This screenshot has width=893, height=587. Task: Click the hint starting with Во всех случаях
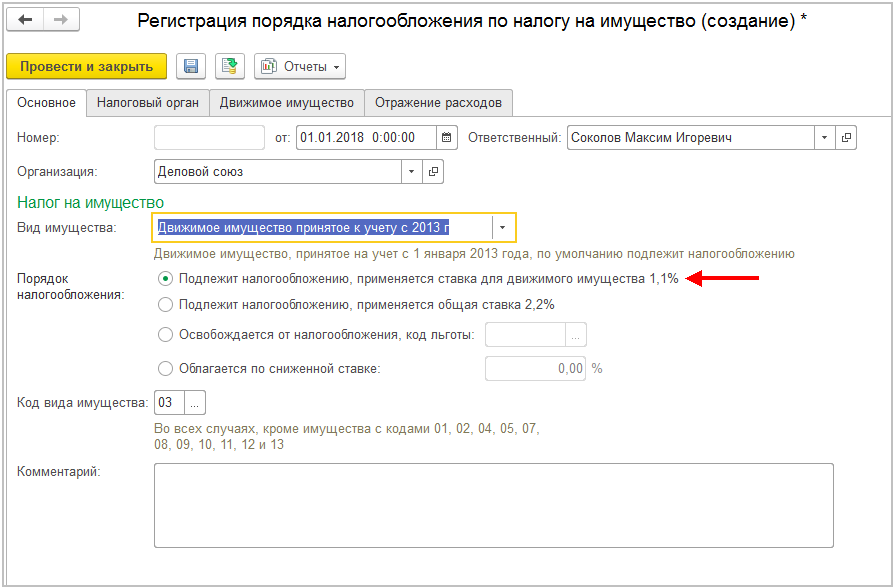point(347,436)
